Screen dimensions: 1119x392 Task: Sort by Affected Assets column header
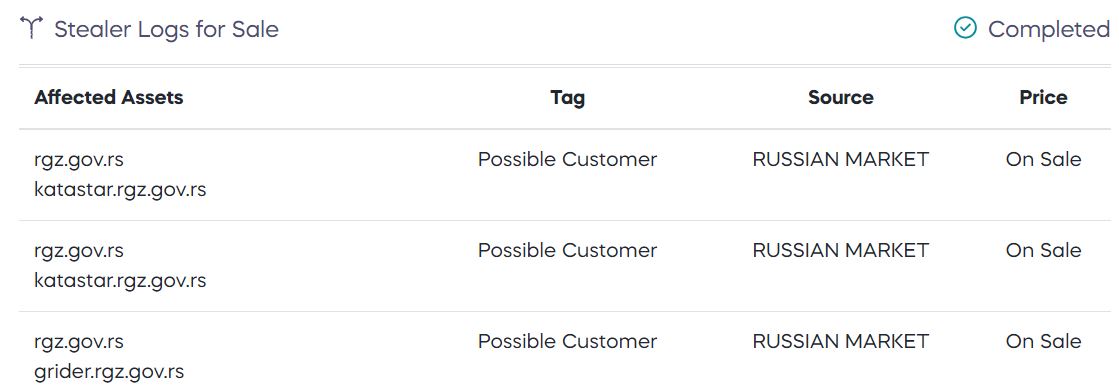(x=108, y=97)
